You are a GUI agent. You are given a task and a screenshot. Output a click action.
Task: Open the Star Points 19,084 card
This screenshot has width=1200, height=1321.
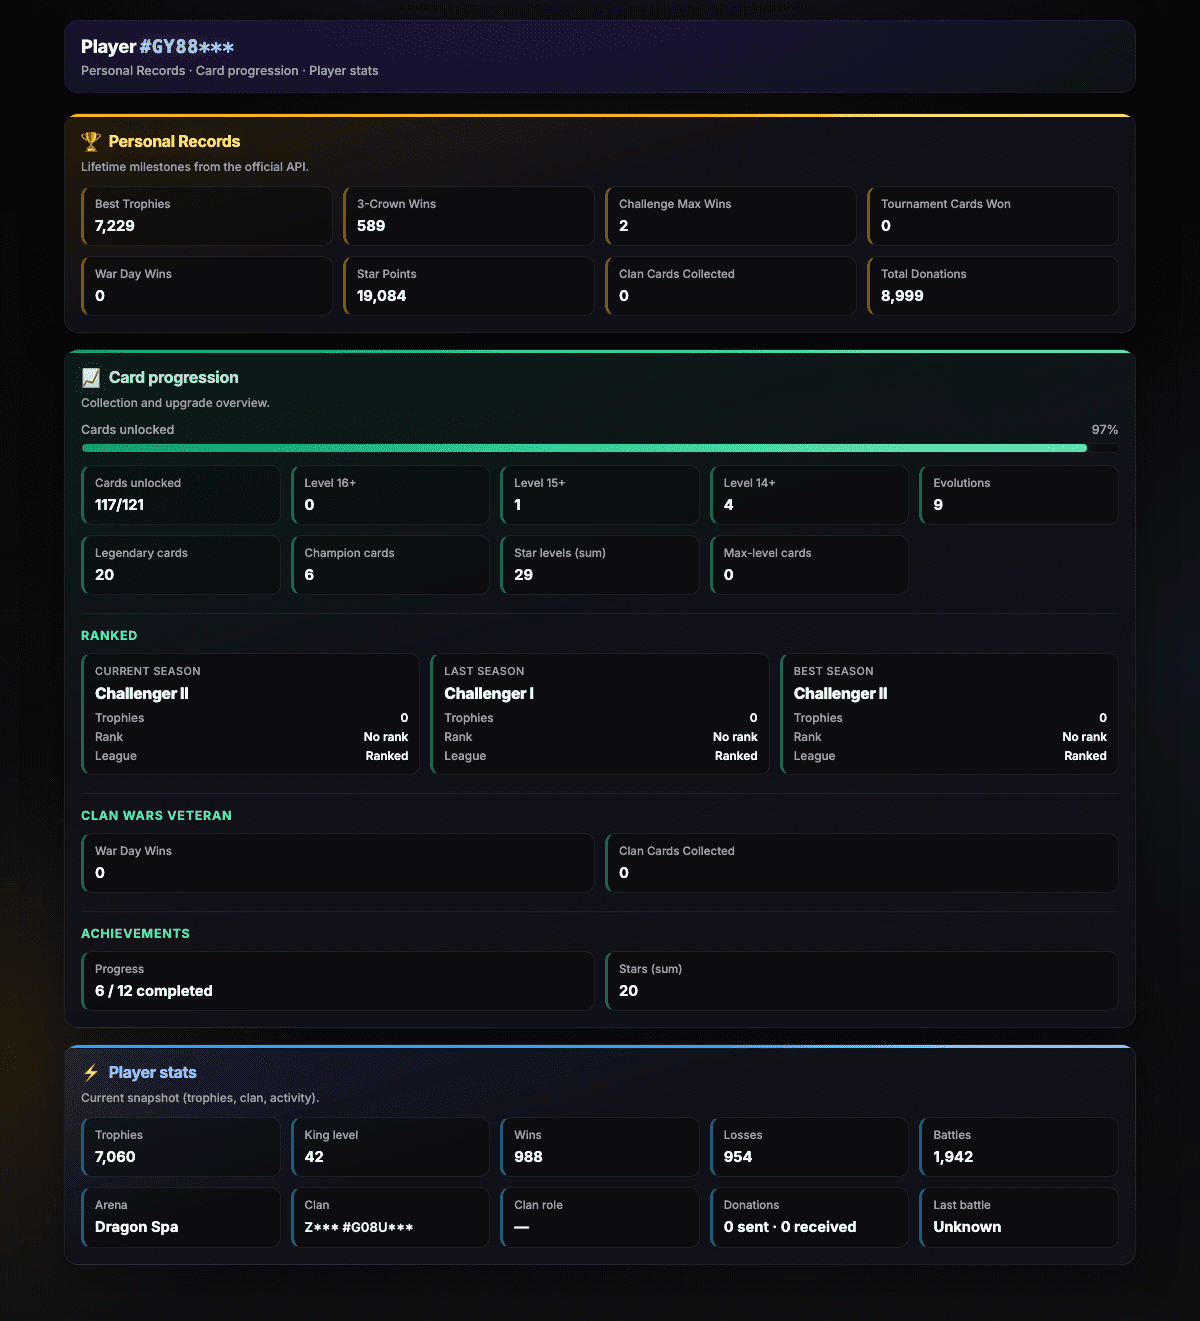click(469, 286)
